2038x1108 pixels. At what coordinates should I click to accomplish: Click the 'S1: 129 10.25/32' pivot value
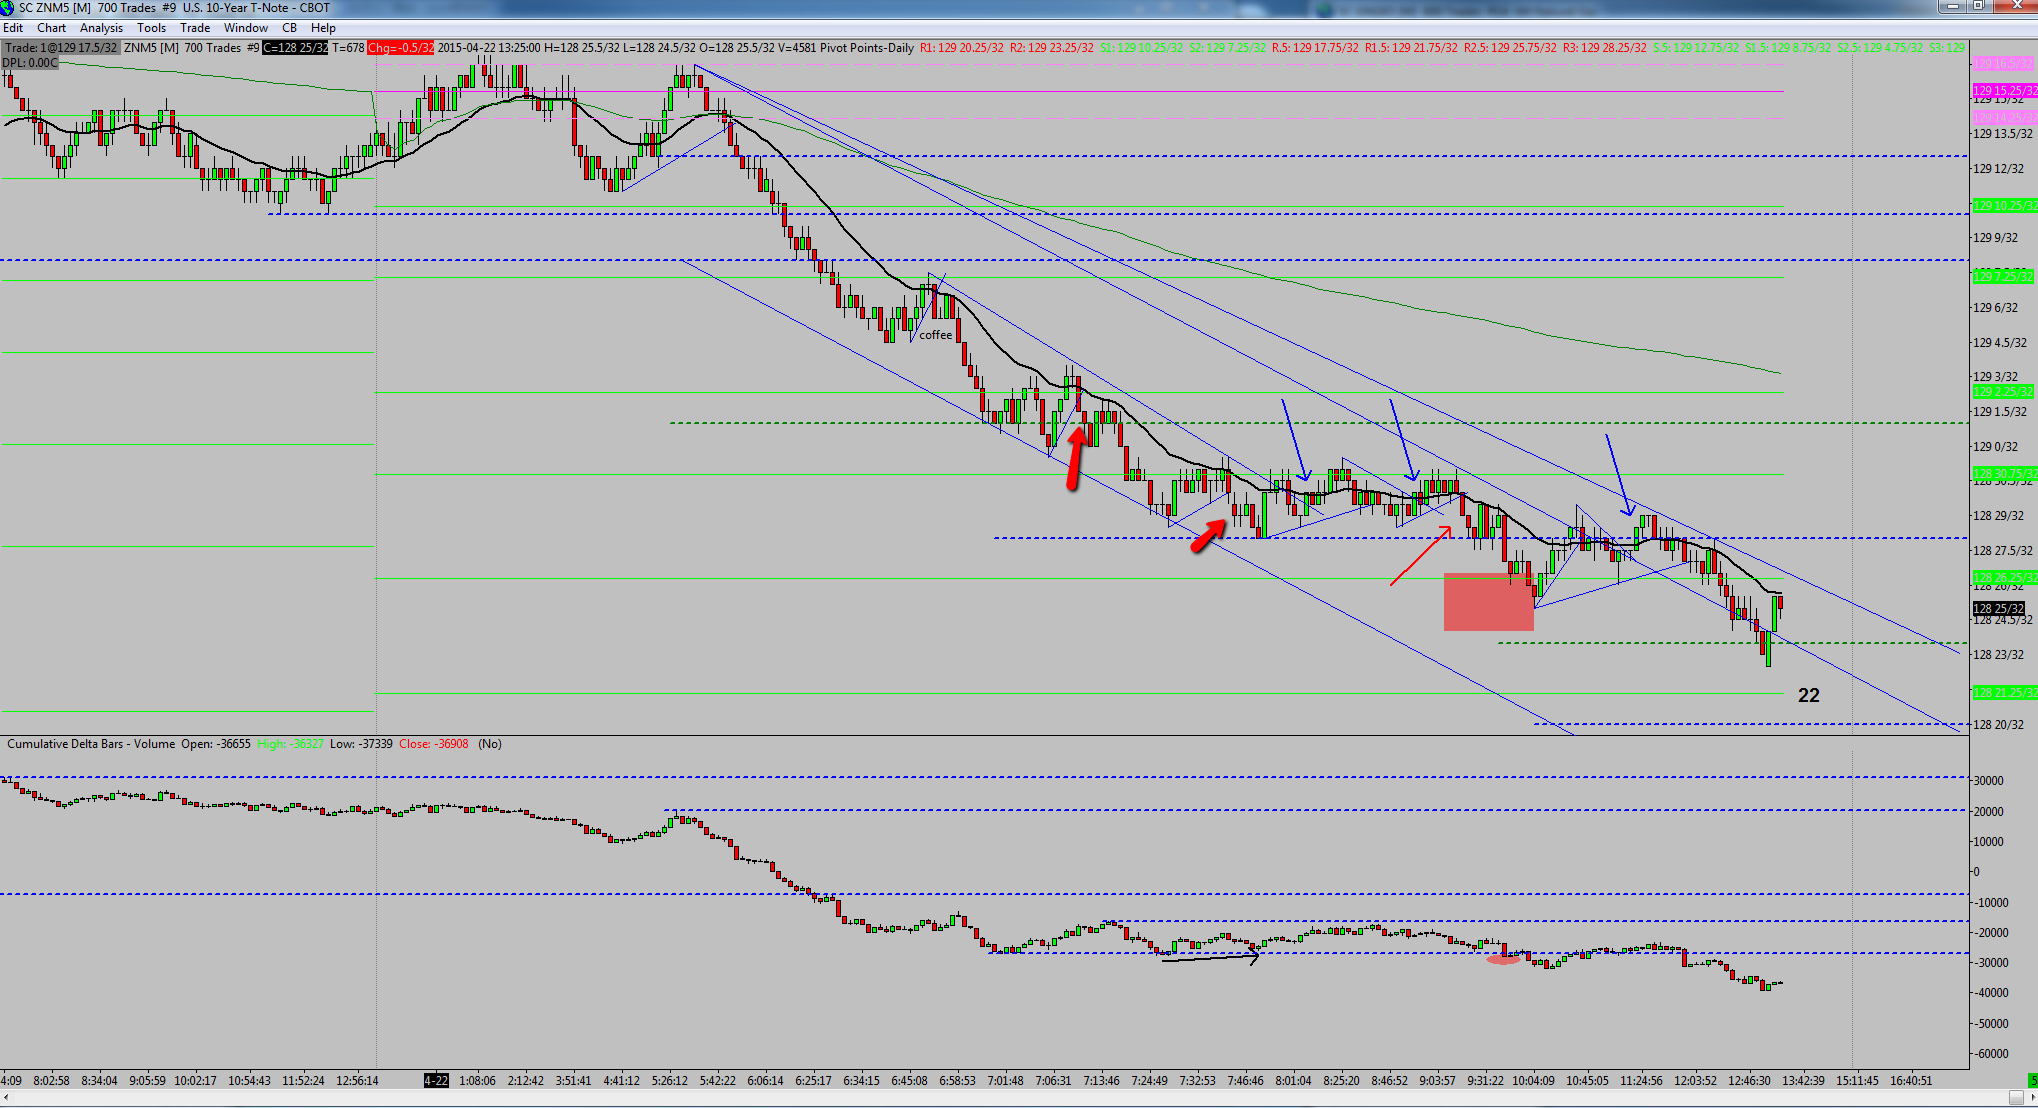pyautogui.click(x=1141, y=48)
